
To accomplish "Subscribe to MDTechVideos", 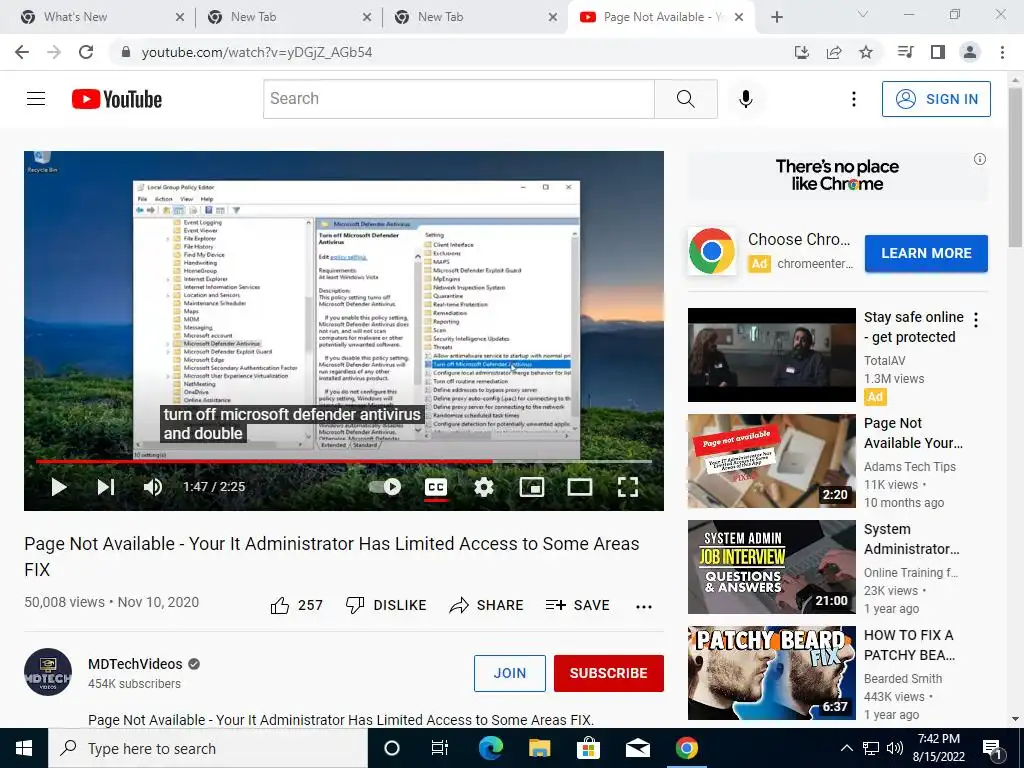I will click(x=609, y=673).
